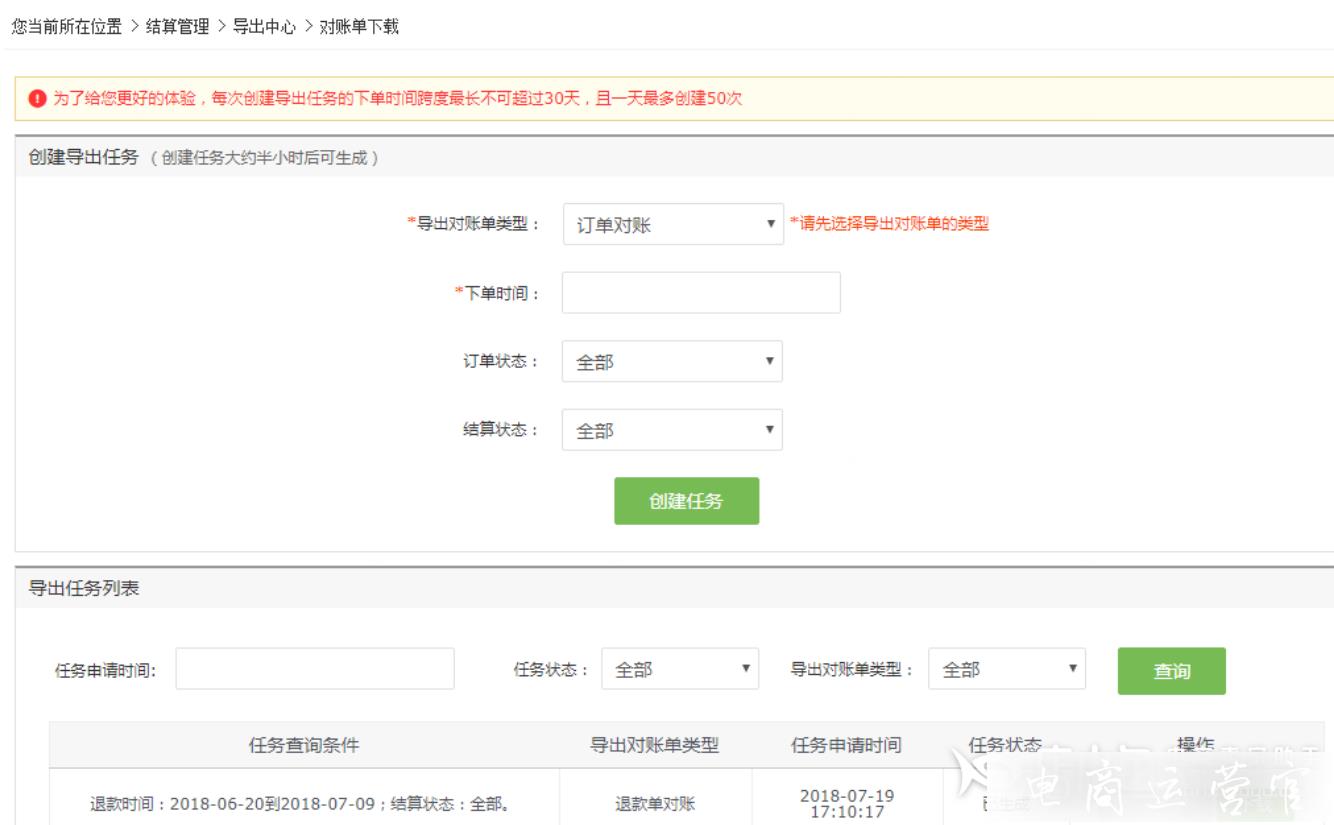Click the 创建导出任务 section title
The width and height of the screenshot is (1334, 825).
point(82,158)
